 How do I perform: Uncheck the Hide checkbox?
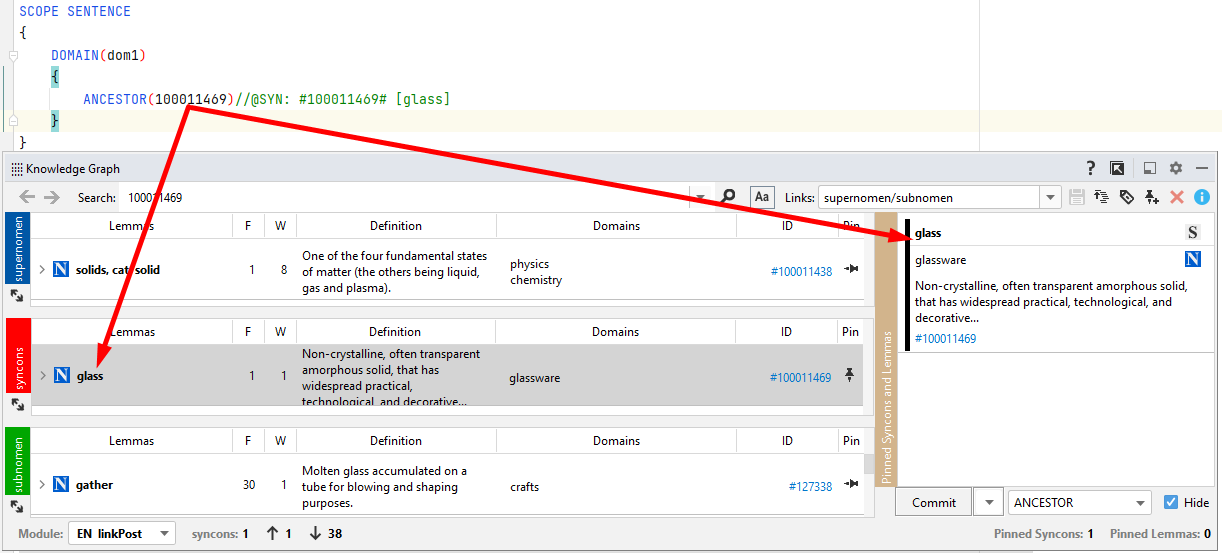1171,503
